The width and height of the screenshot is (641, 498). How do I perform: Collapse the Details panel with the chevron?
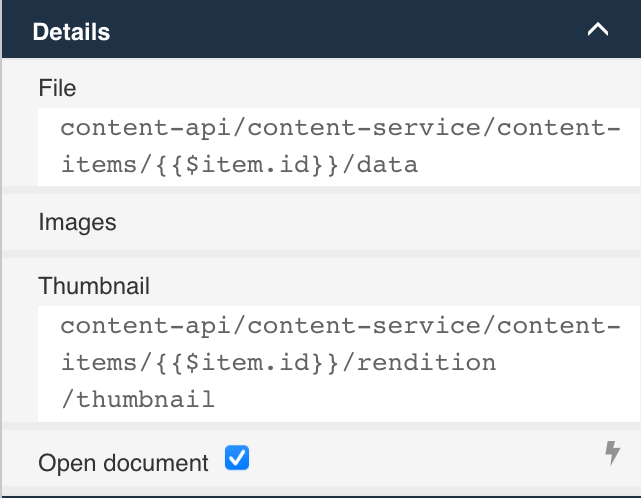pos(598,30)
